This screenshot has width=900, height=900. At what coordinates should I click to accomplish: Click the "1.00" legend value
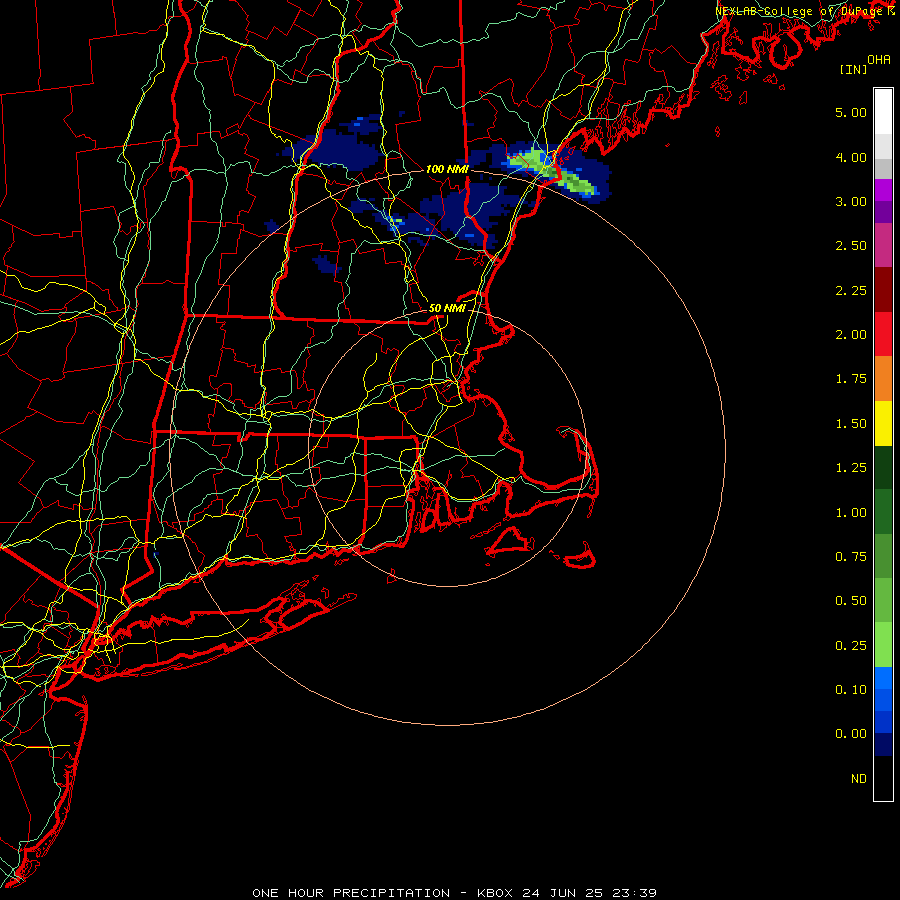[851, 513]
